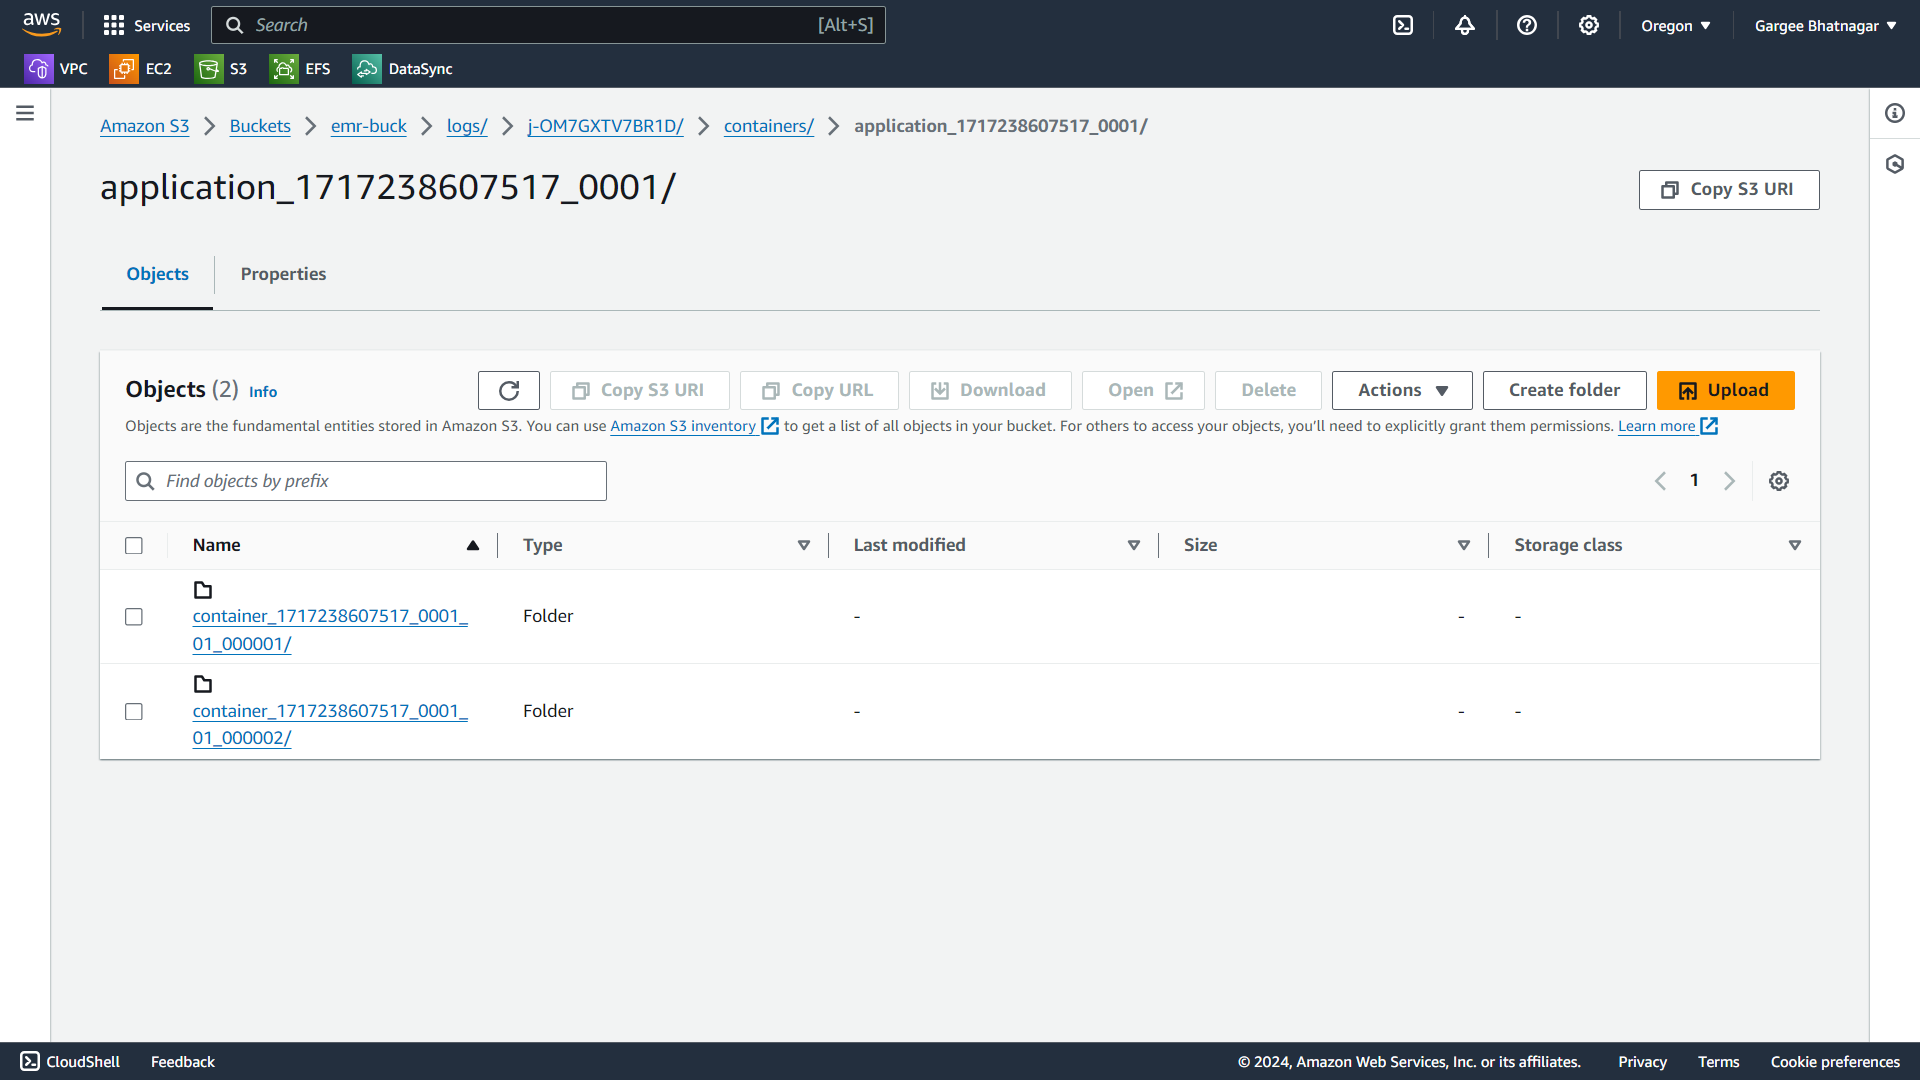Expand the Gargee Bhatnagar account menu

click(x=1825, y=26)
